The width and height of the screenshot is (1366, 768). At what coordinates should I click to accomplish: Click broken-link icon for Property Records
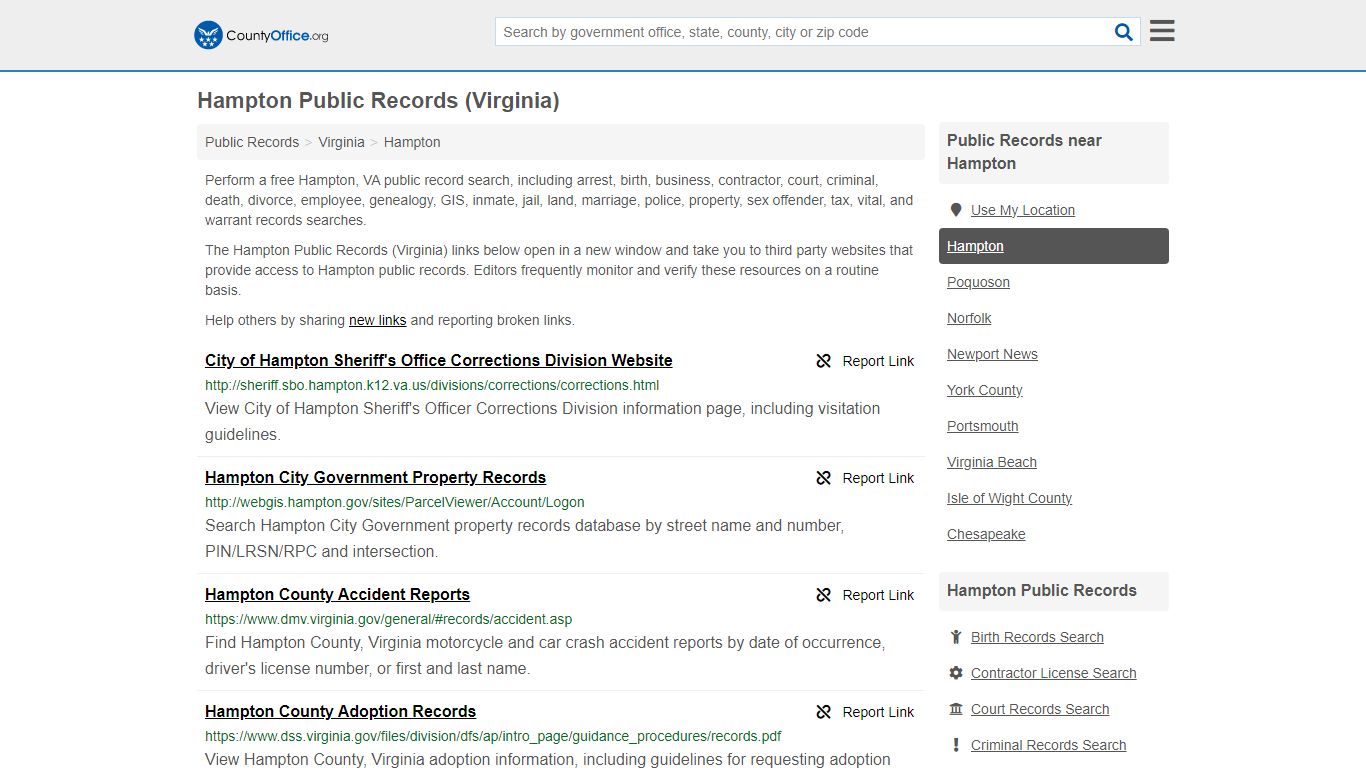tap(824, 478)
